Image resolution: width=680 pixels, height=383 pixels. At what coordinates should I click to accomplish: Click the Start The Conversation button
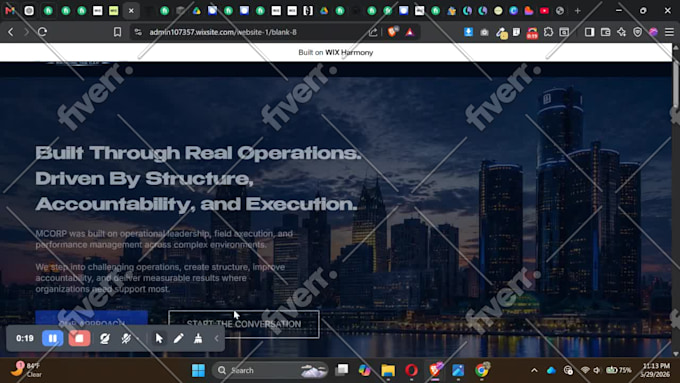(244, 324)
